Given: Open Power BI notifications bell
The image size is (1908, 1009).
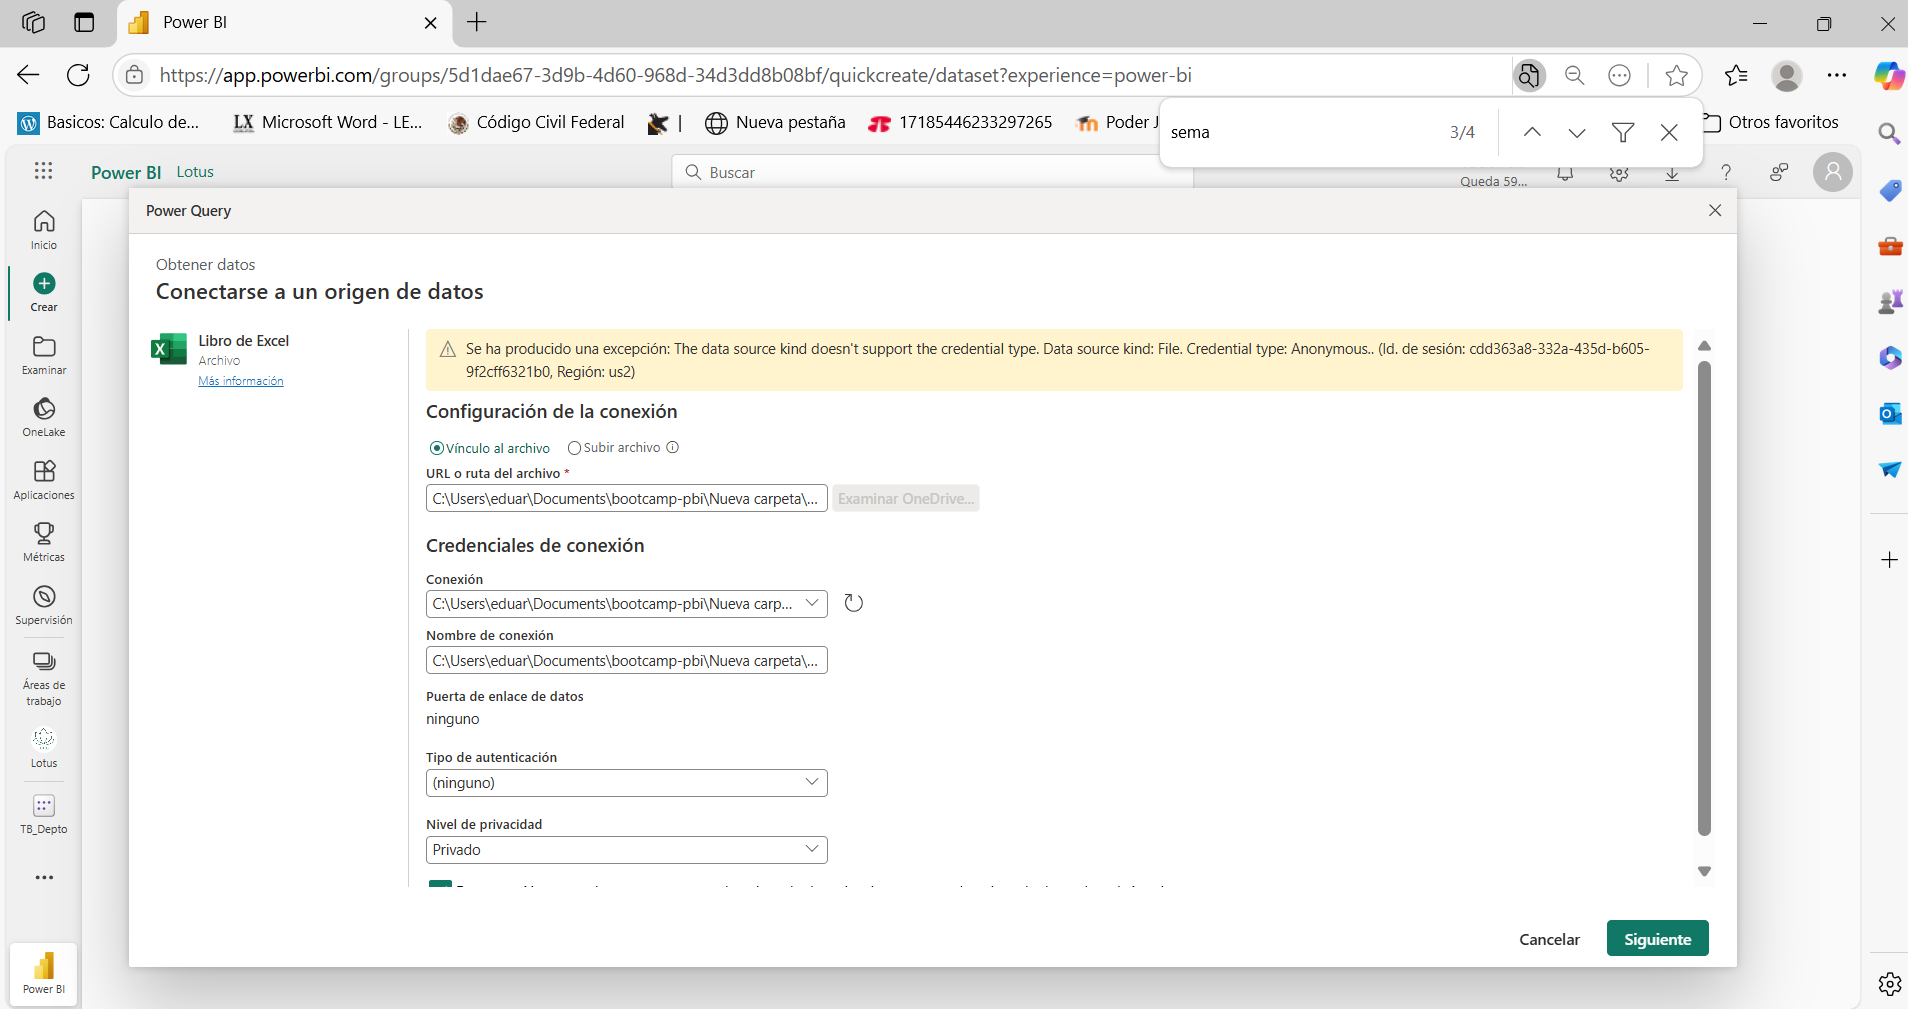Looking at the screenshot, I should (x=1565, y=173).
